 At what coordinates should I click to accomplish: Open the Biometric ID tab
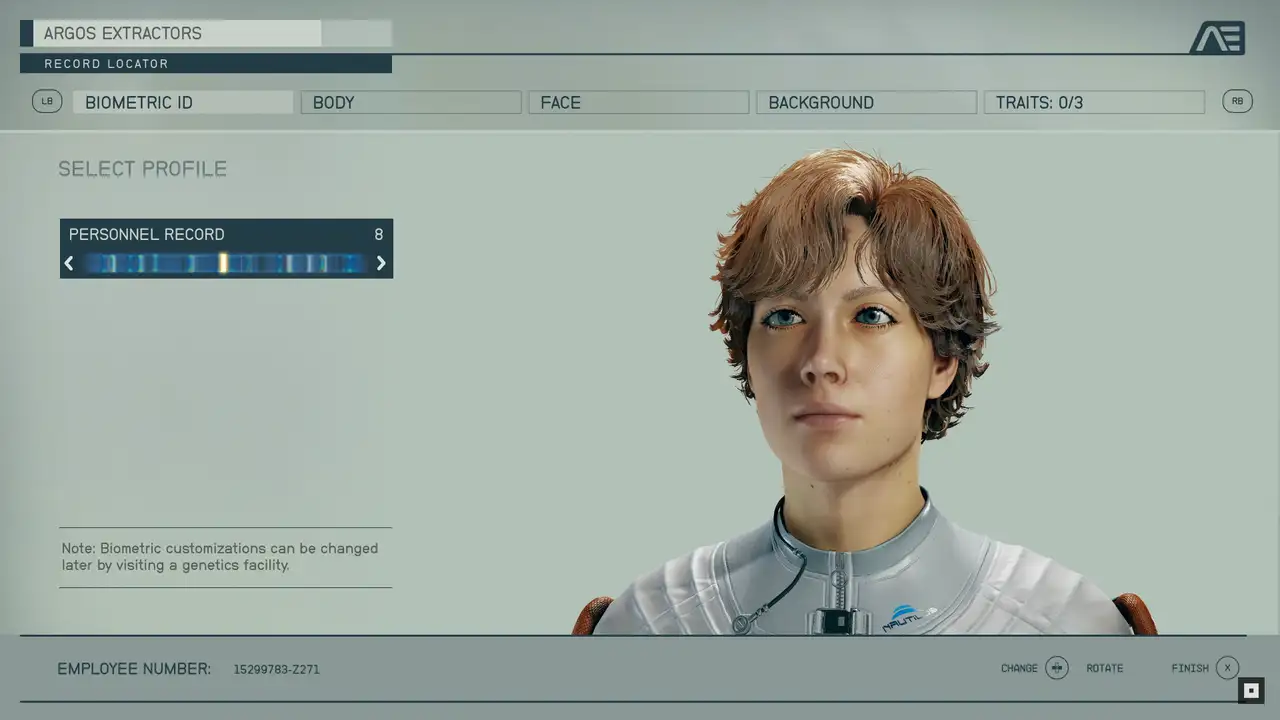tap(183, 102)
